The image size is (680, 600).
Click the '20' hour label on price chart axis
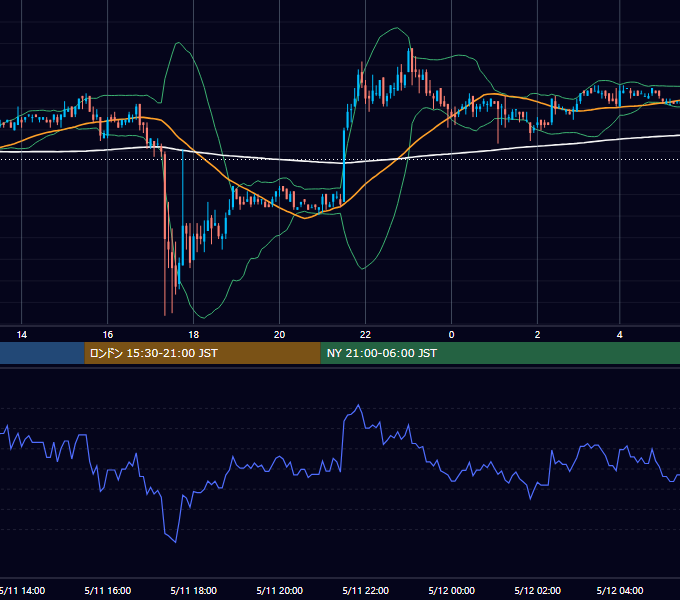279,335
